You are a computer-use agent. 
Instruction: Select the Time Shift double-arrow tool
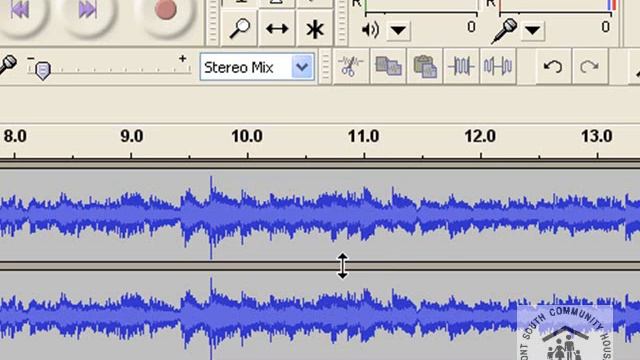(x=277, y=29)
